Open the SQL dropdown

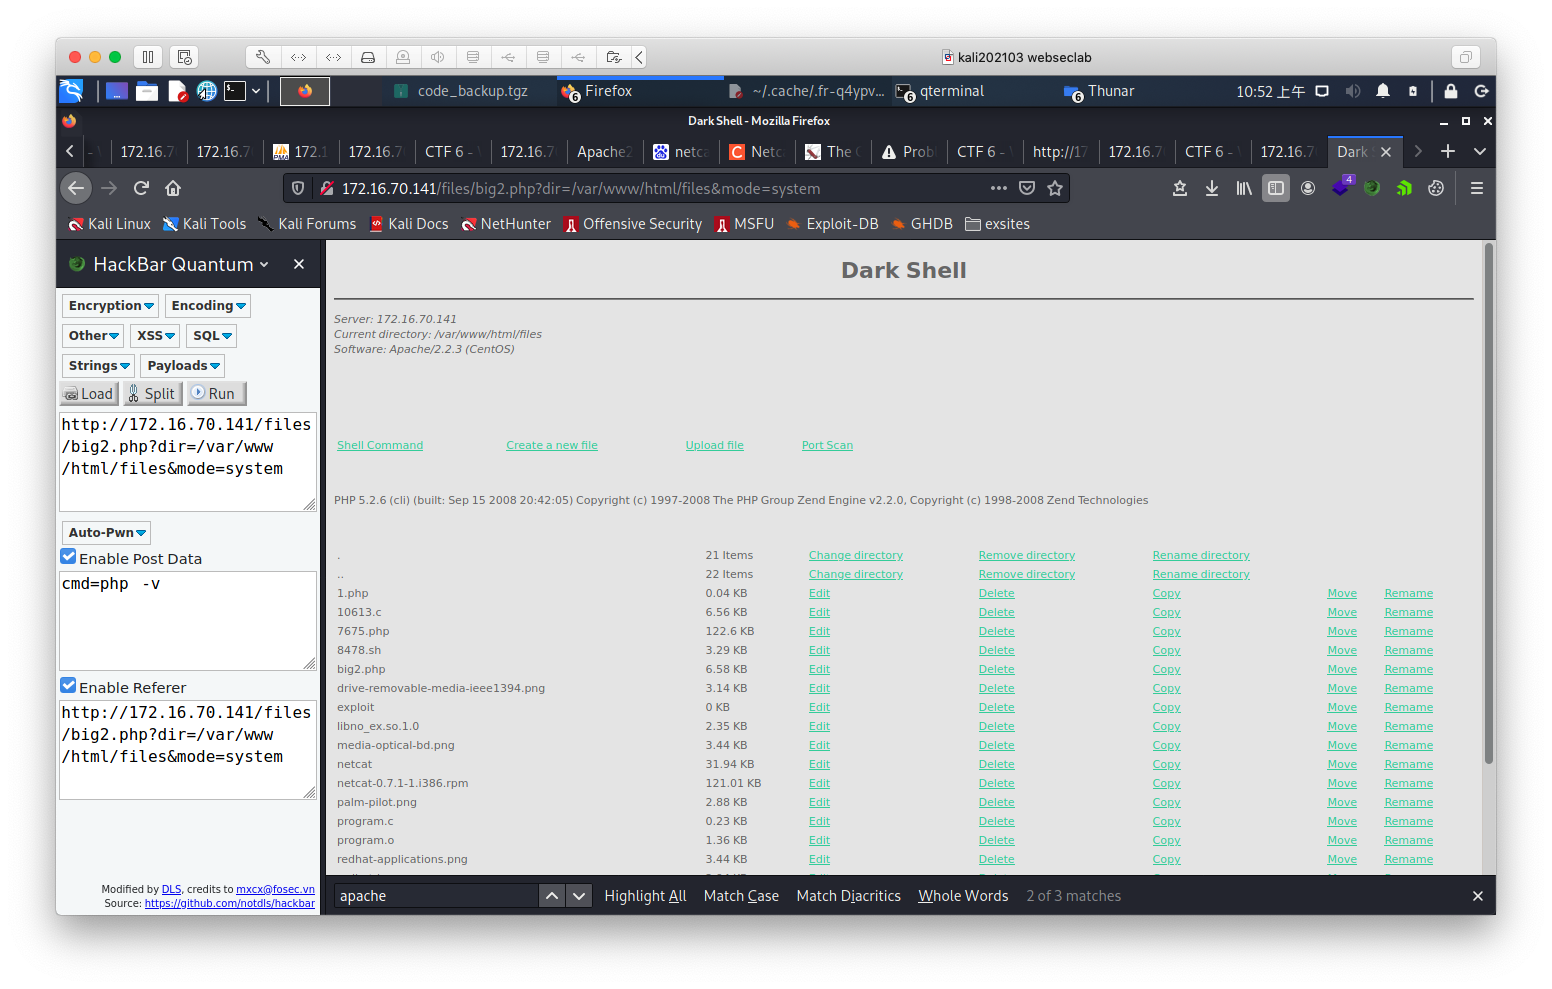212,336
